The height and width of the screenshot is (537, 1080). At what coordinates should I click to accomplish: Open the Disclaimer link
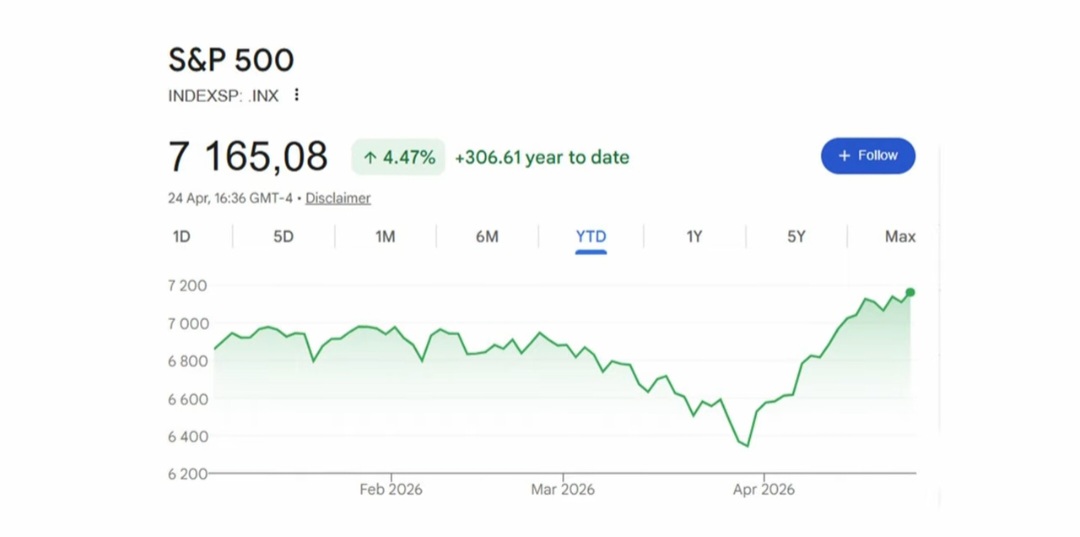tap(338, 198)
